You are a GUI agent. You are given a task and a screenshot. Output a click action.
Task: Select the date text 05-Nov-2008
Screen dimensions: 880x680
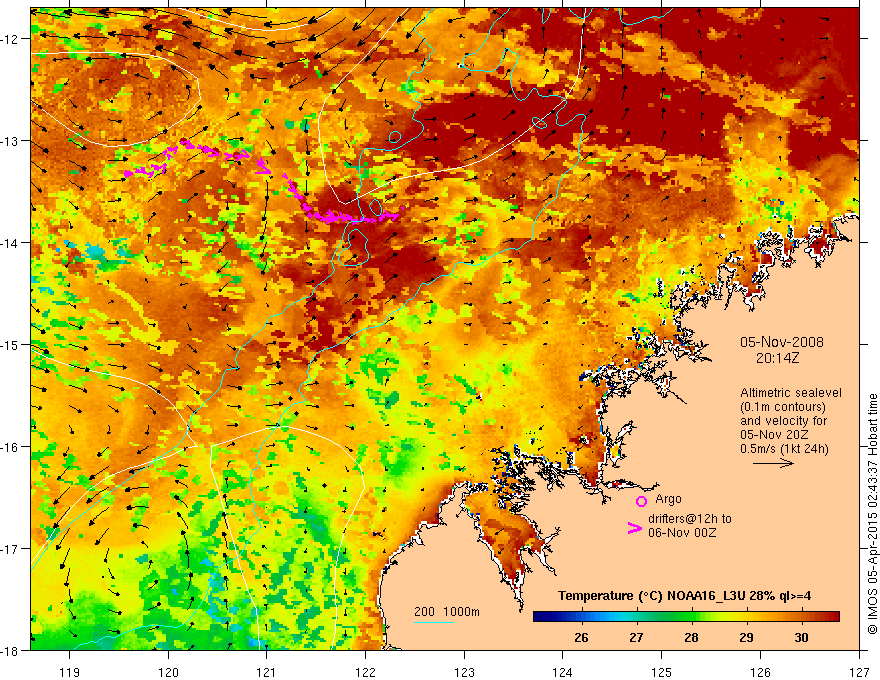coord(782,342)
